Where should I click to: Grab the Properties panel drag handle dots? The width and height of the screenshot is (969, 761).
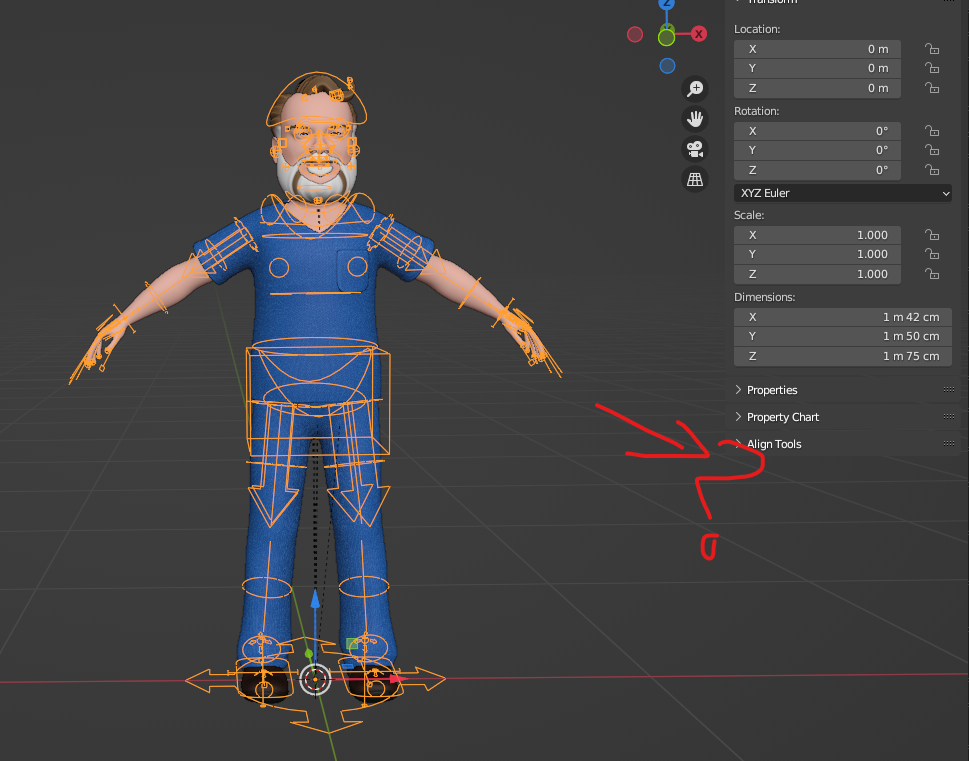tap(949, 389)
